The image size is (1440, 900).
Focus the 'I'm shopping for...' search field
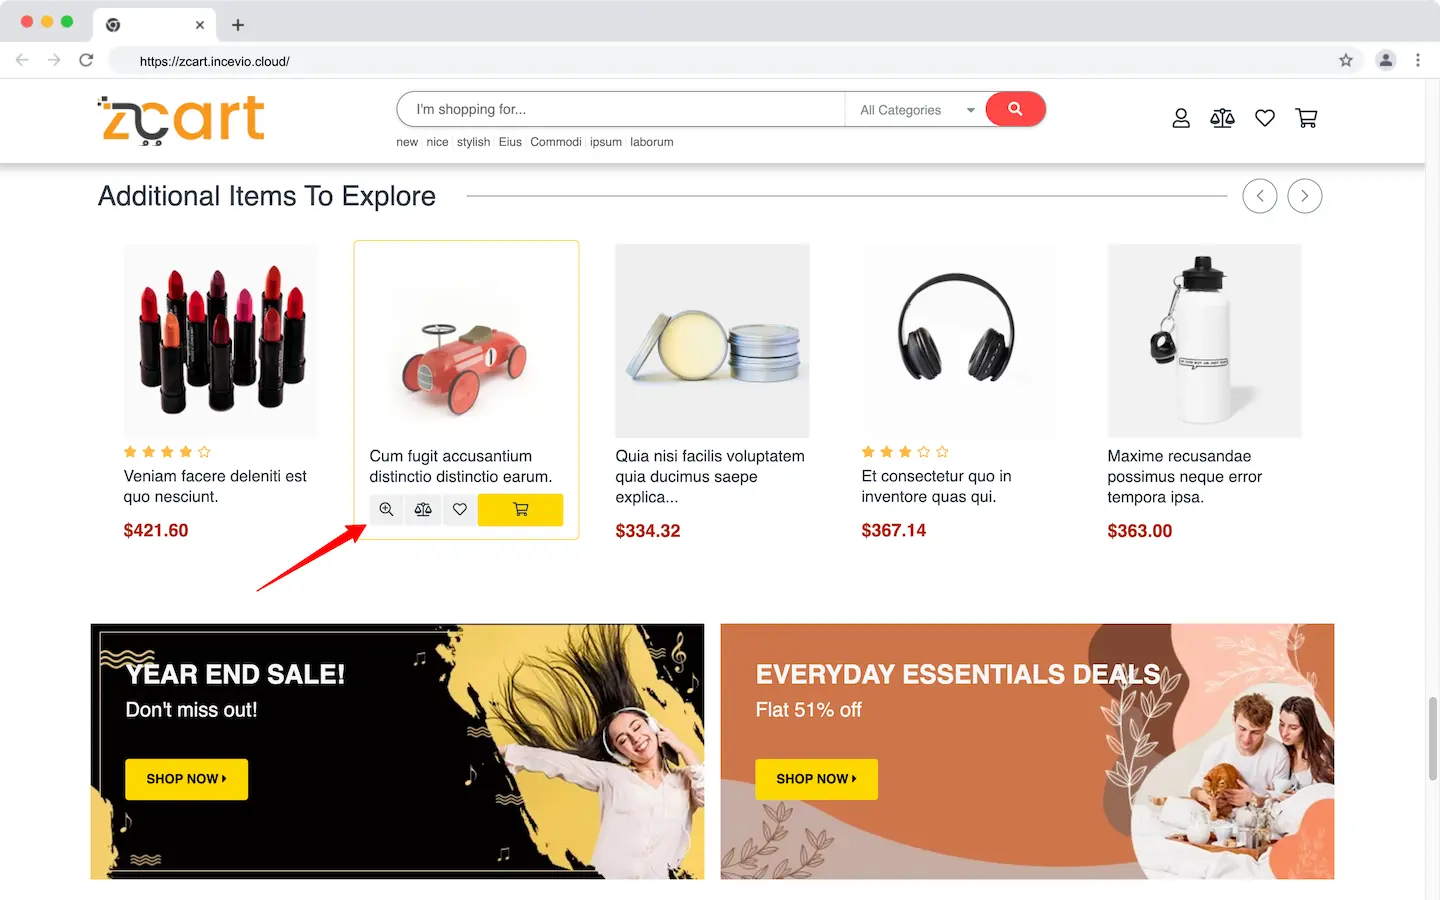tap(621, 110)
